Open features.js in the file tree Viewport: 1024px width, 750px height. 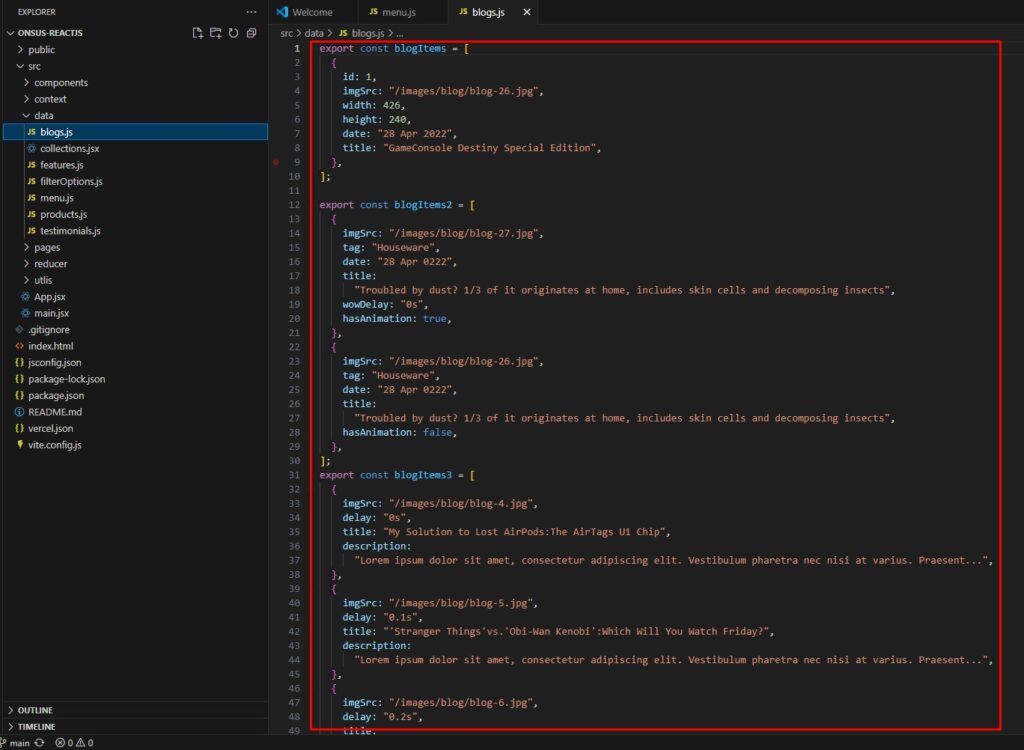(61, 165)
